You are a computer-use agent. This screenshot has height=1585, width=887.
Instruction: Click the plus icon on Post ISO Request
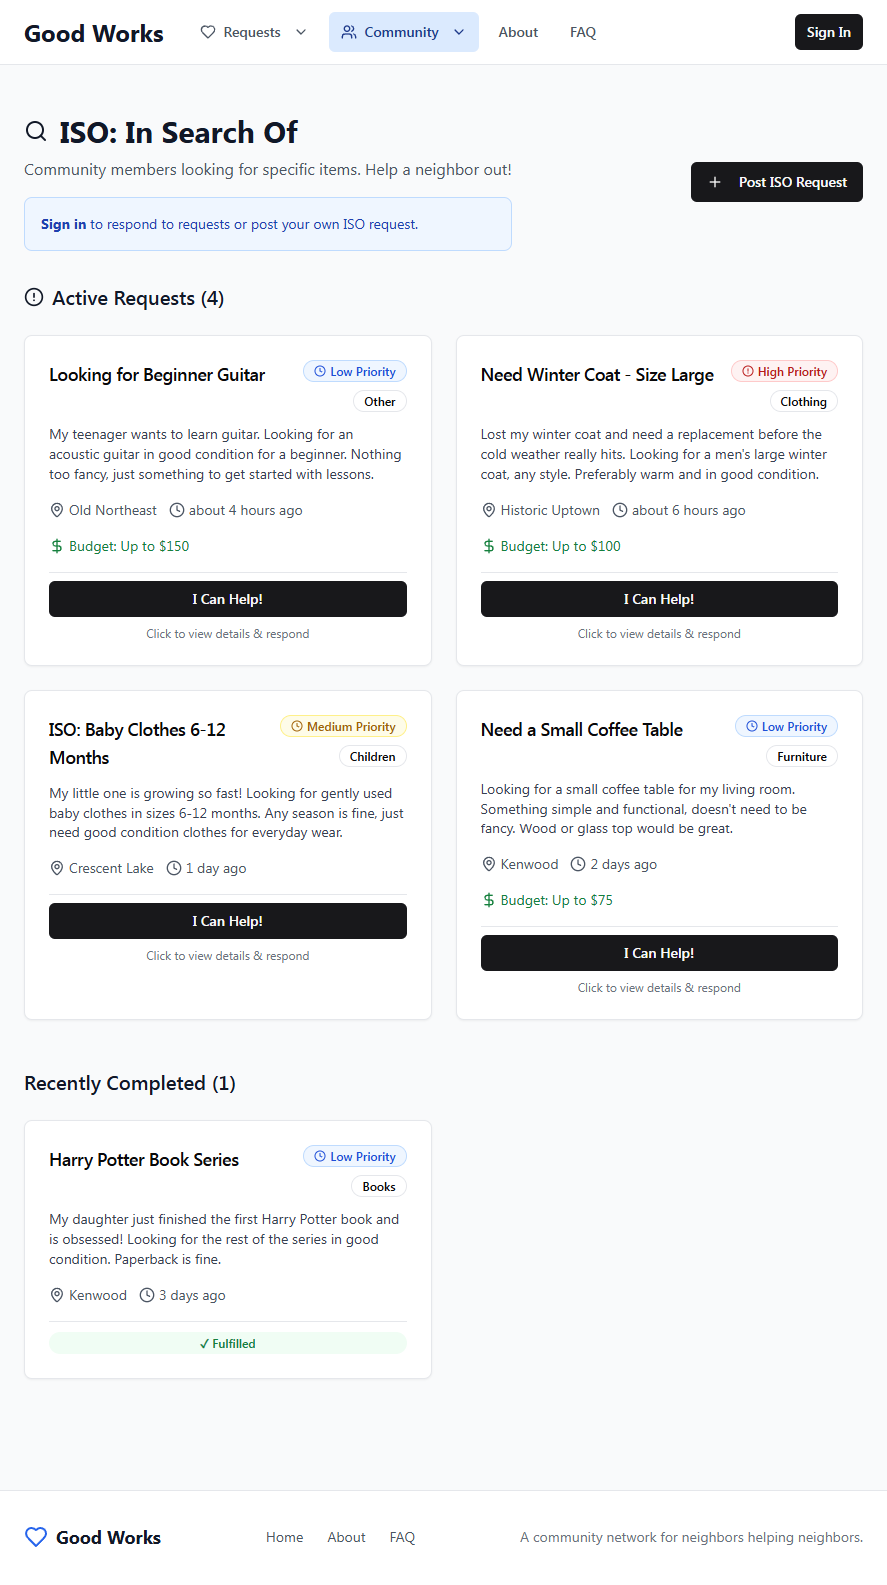(x=715, y=182)
